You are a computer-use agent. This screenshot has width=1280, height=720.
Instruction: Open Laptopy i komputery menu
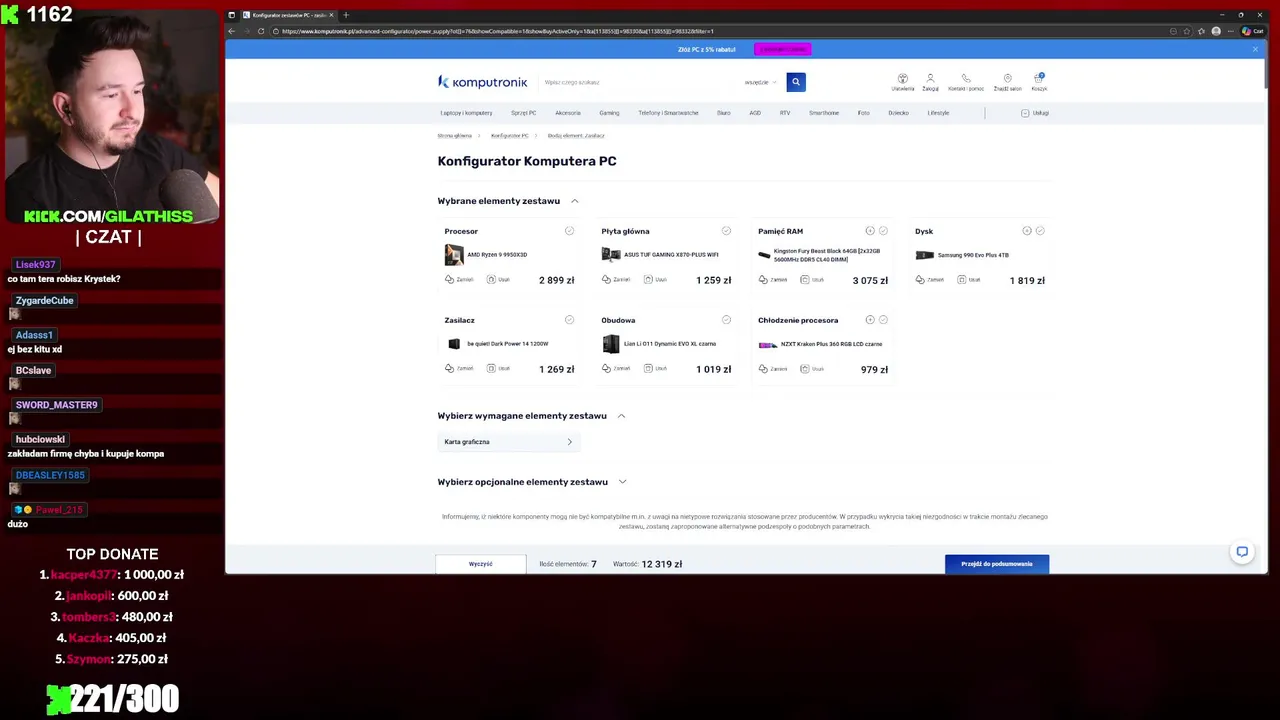tap(466, 113)
